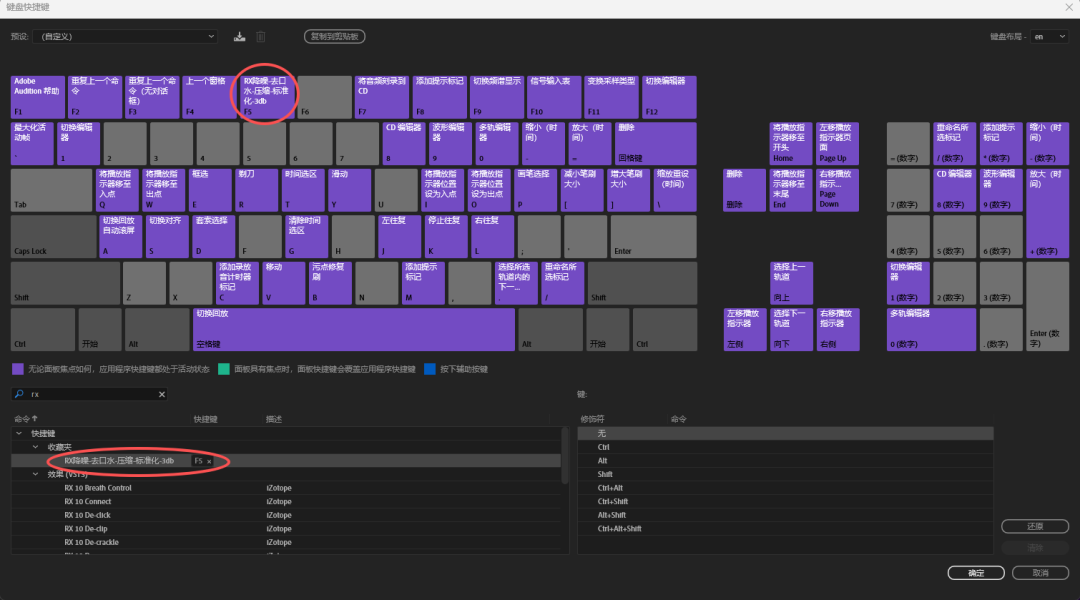Click the F7 将音频刻录到 CD key
Viewport: 1080px width, 600px height.
tap(382, 97)
